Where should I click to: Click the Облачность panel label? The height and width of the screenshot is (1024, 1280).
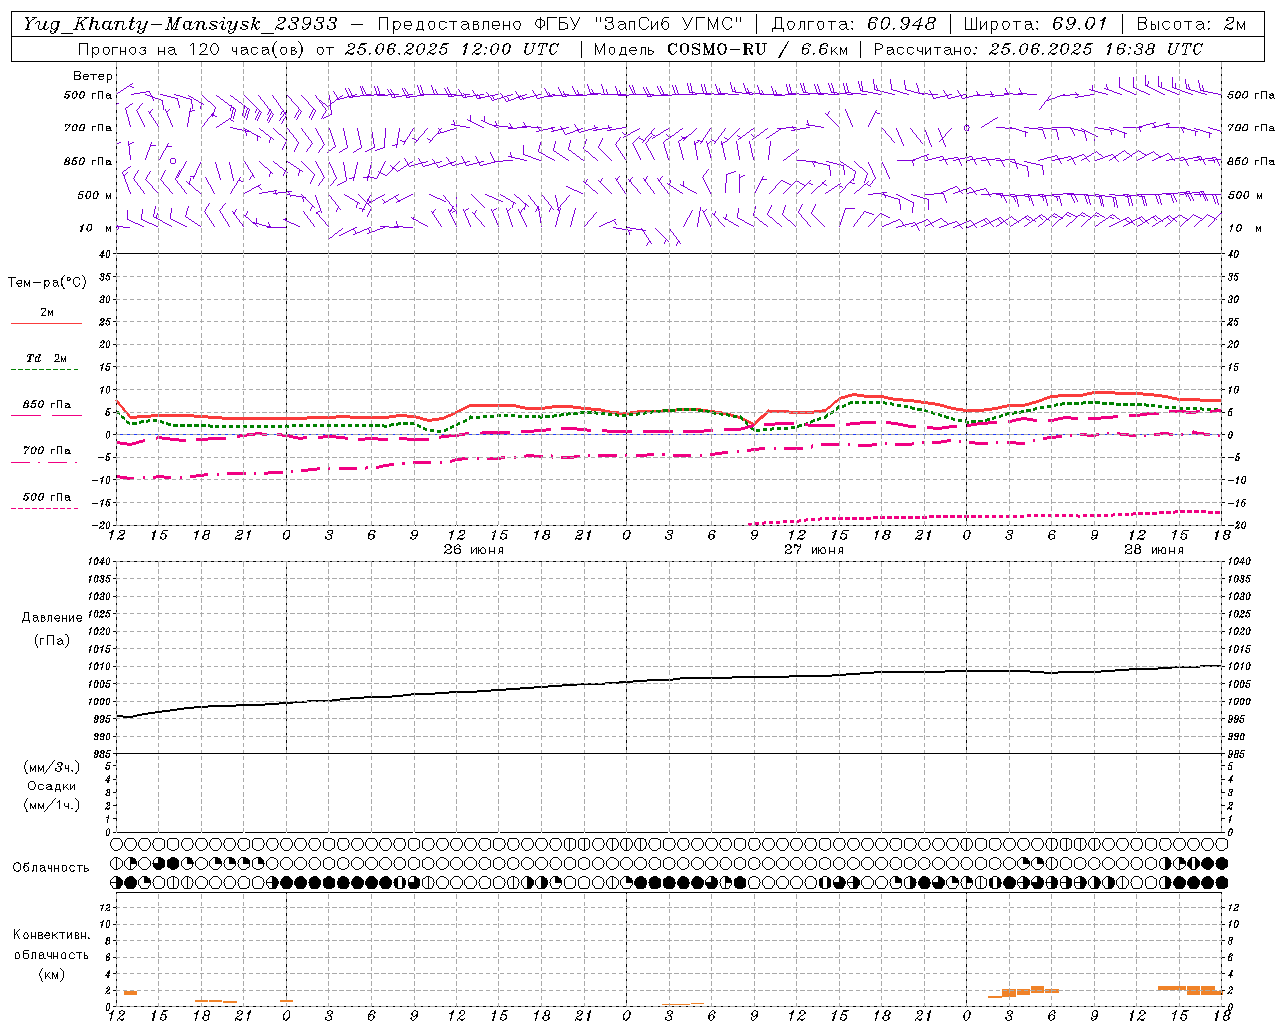(51, 868)
